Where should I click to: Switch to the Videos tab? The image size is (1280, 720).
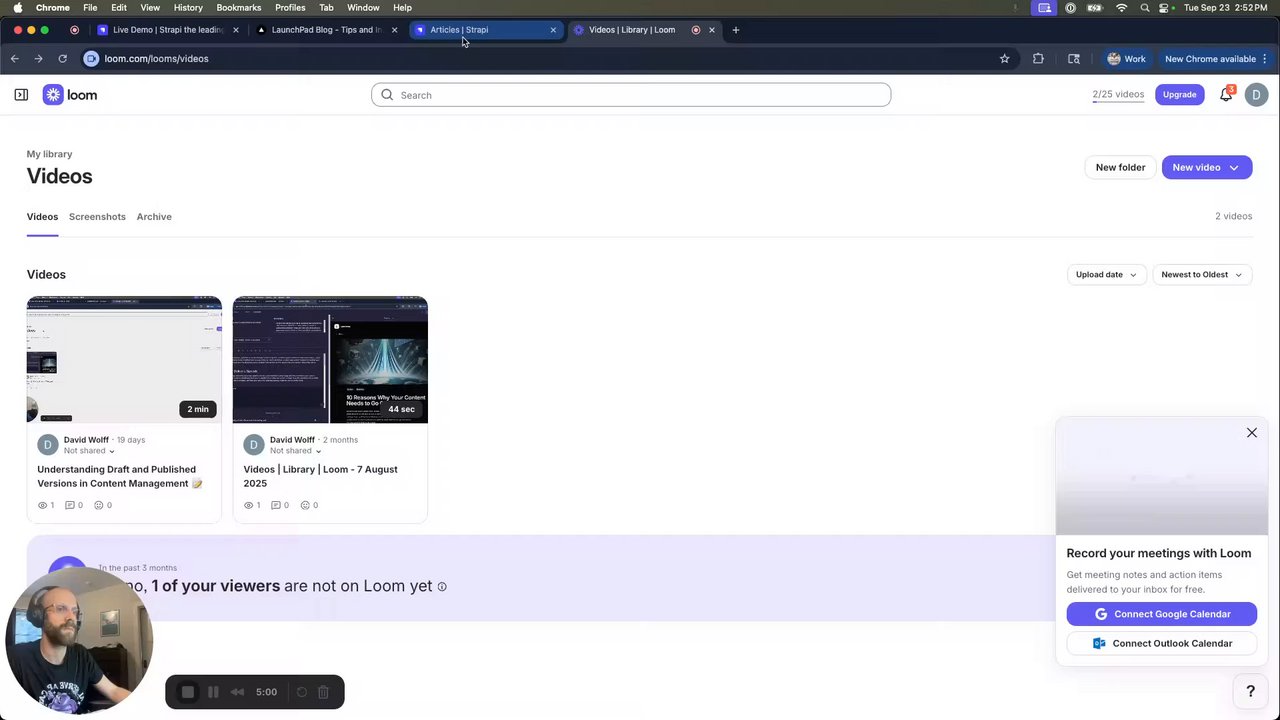tap(42, 217)
